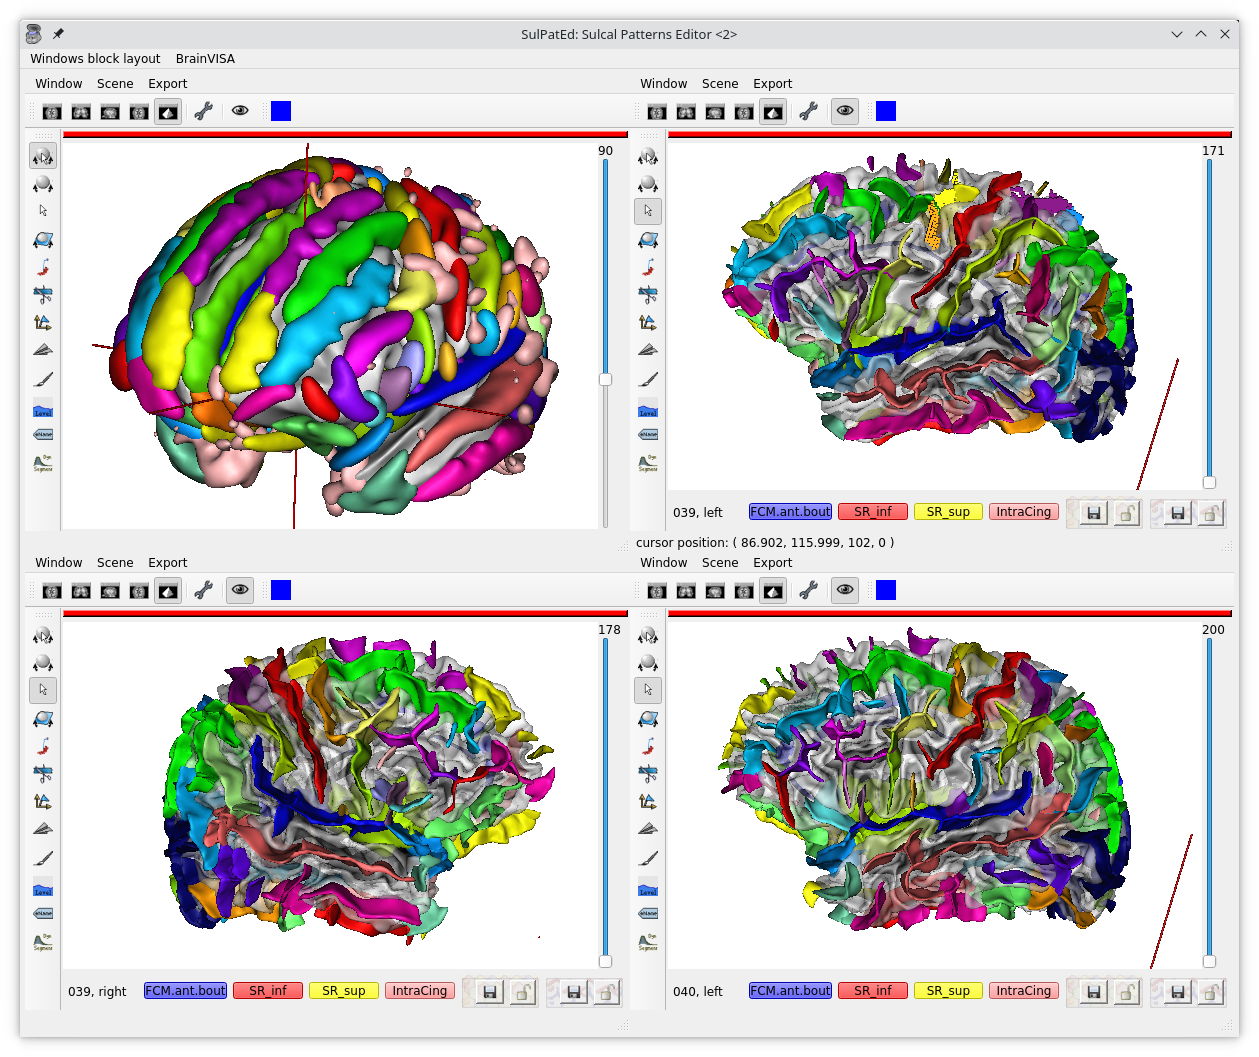Toggle the eye visibility icon in top-left view
This screenshot has width=1259, height=1057.
coord(240,111)
